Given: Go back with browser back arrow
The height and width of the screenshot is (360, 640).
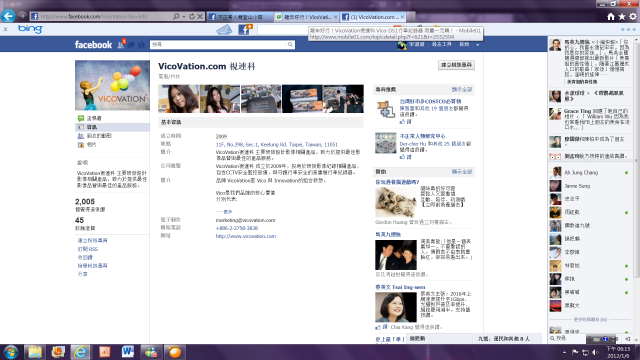Looking at the screenshot, I should click(x=8, y=16).
